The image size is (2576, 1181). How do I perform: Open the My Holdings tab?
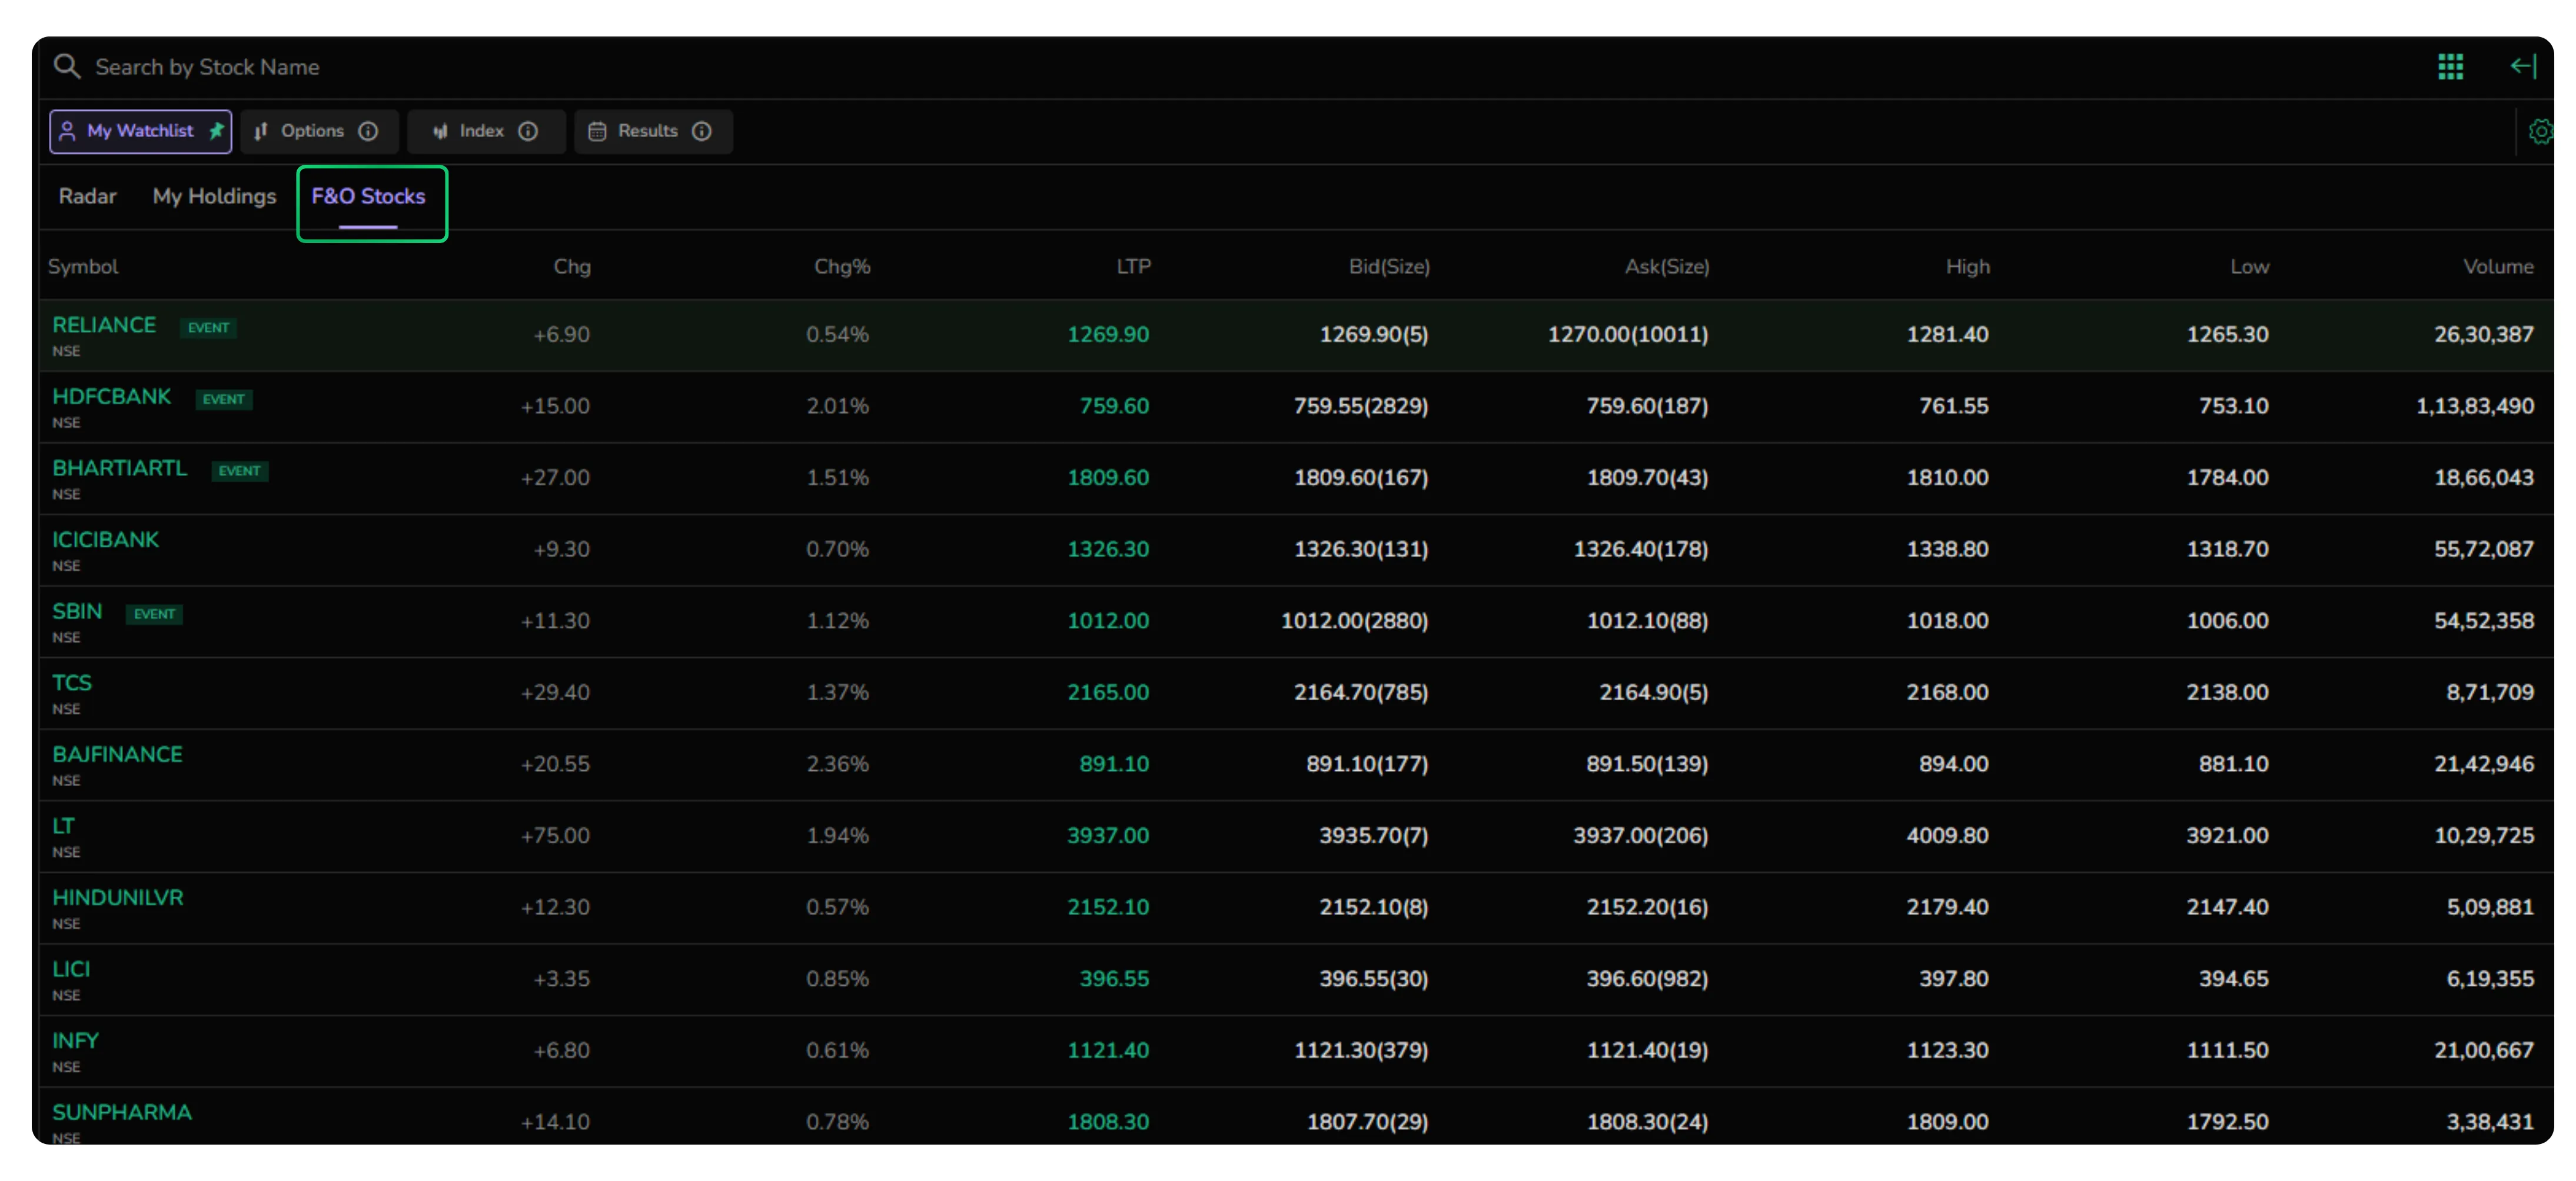point(214,196)
